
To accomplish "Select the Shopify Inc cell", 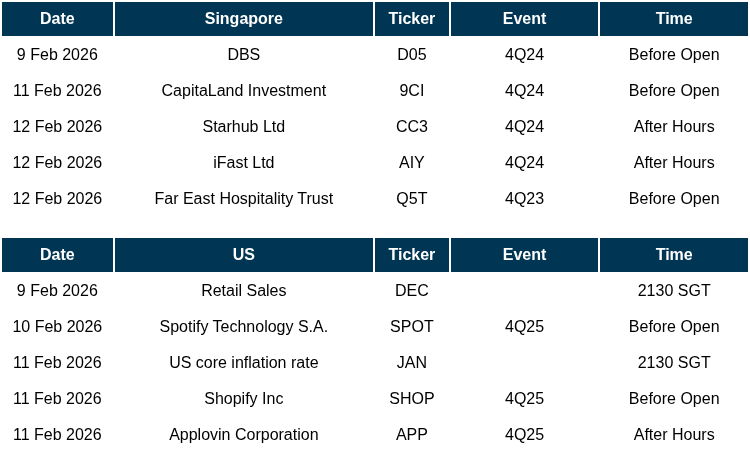I will [x=243, y=399].
